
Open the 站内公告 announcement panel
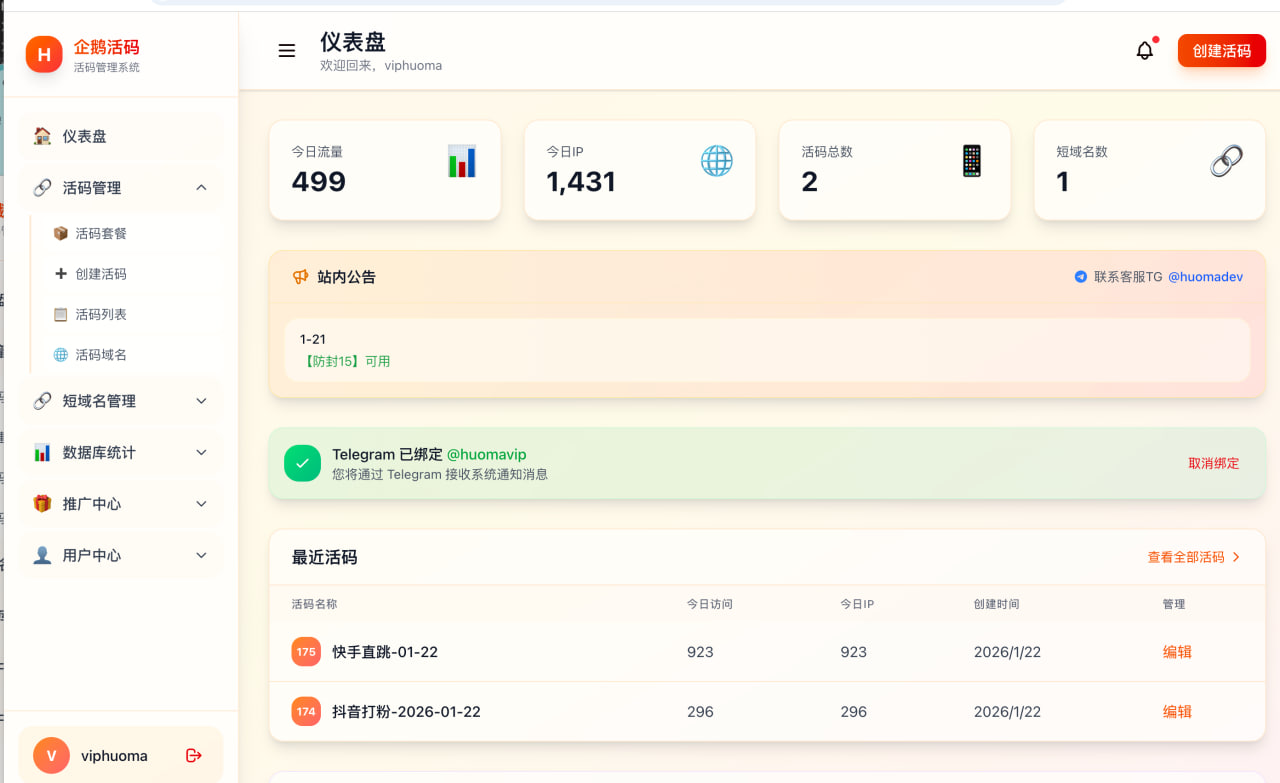point(345,277)
